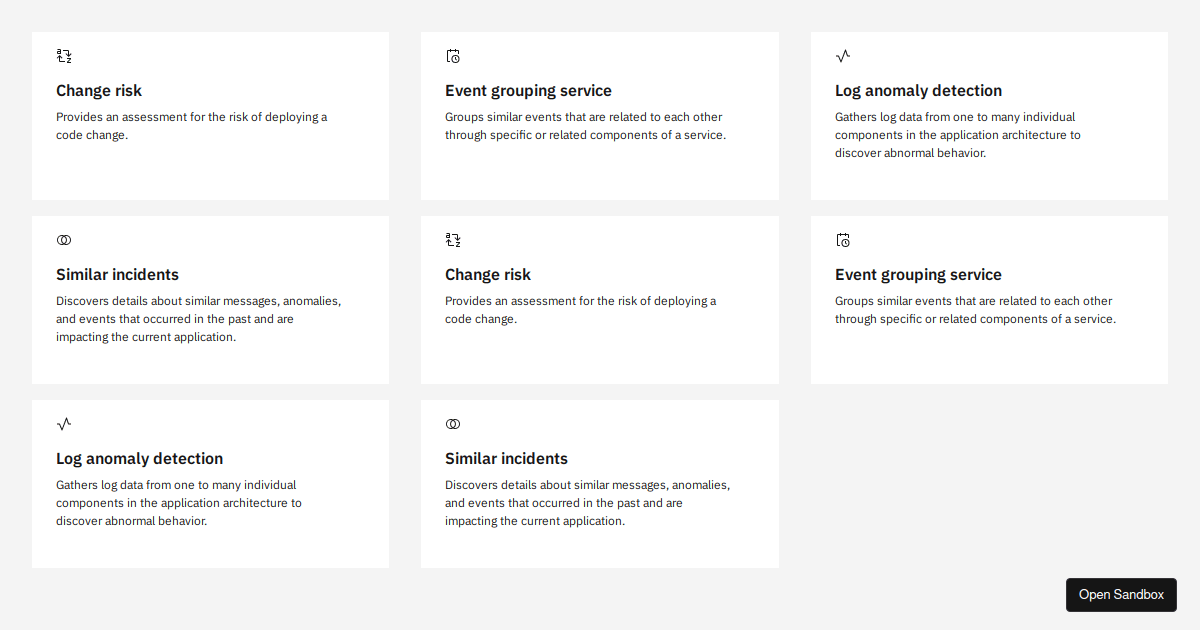
Task: Click the eye icon on Similar incidents card
Action: 63,240
